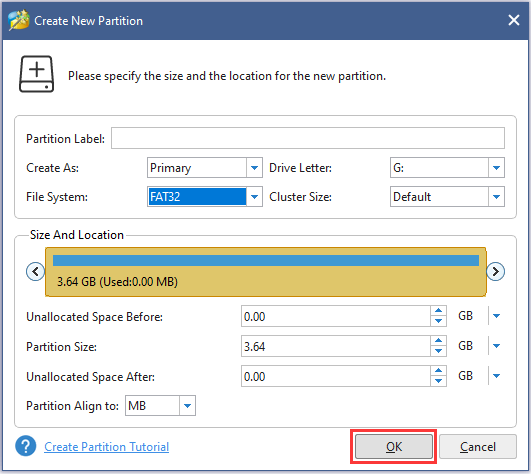Click the yellow partition size bar

coord(266,272)
